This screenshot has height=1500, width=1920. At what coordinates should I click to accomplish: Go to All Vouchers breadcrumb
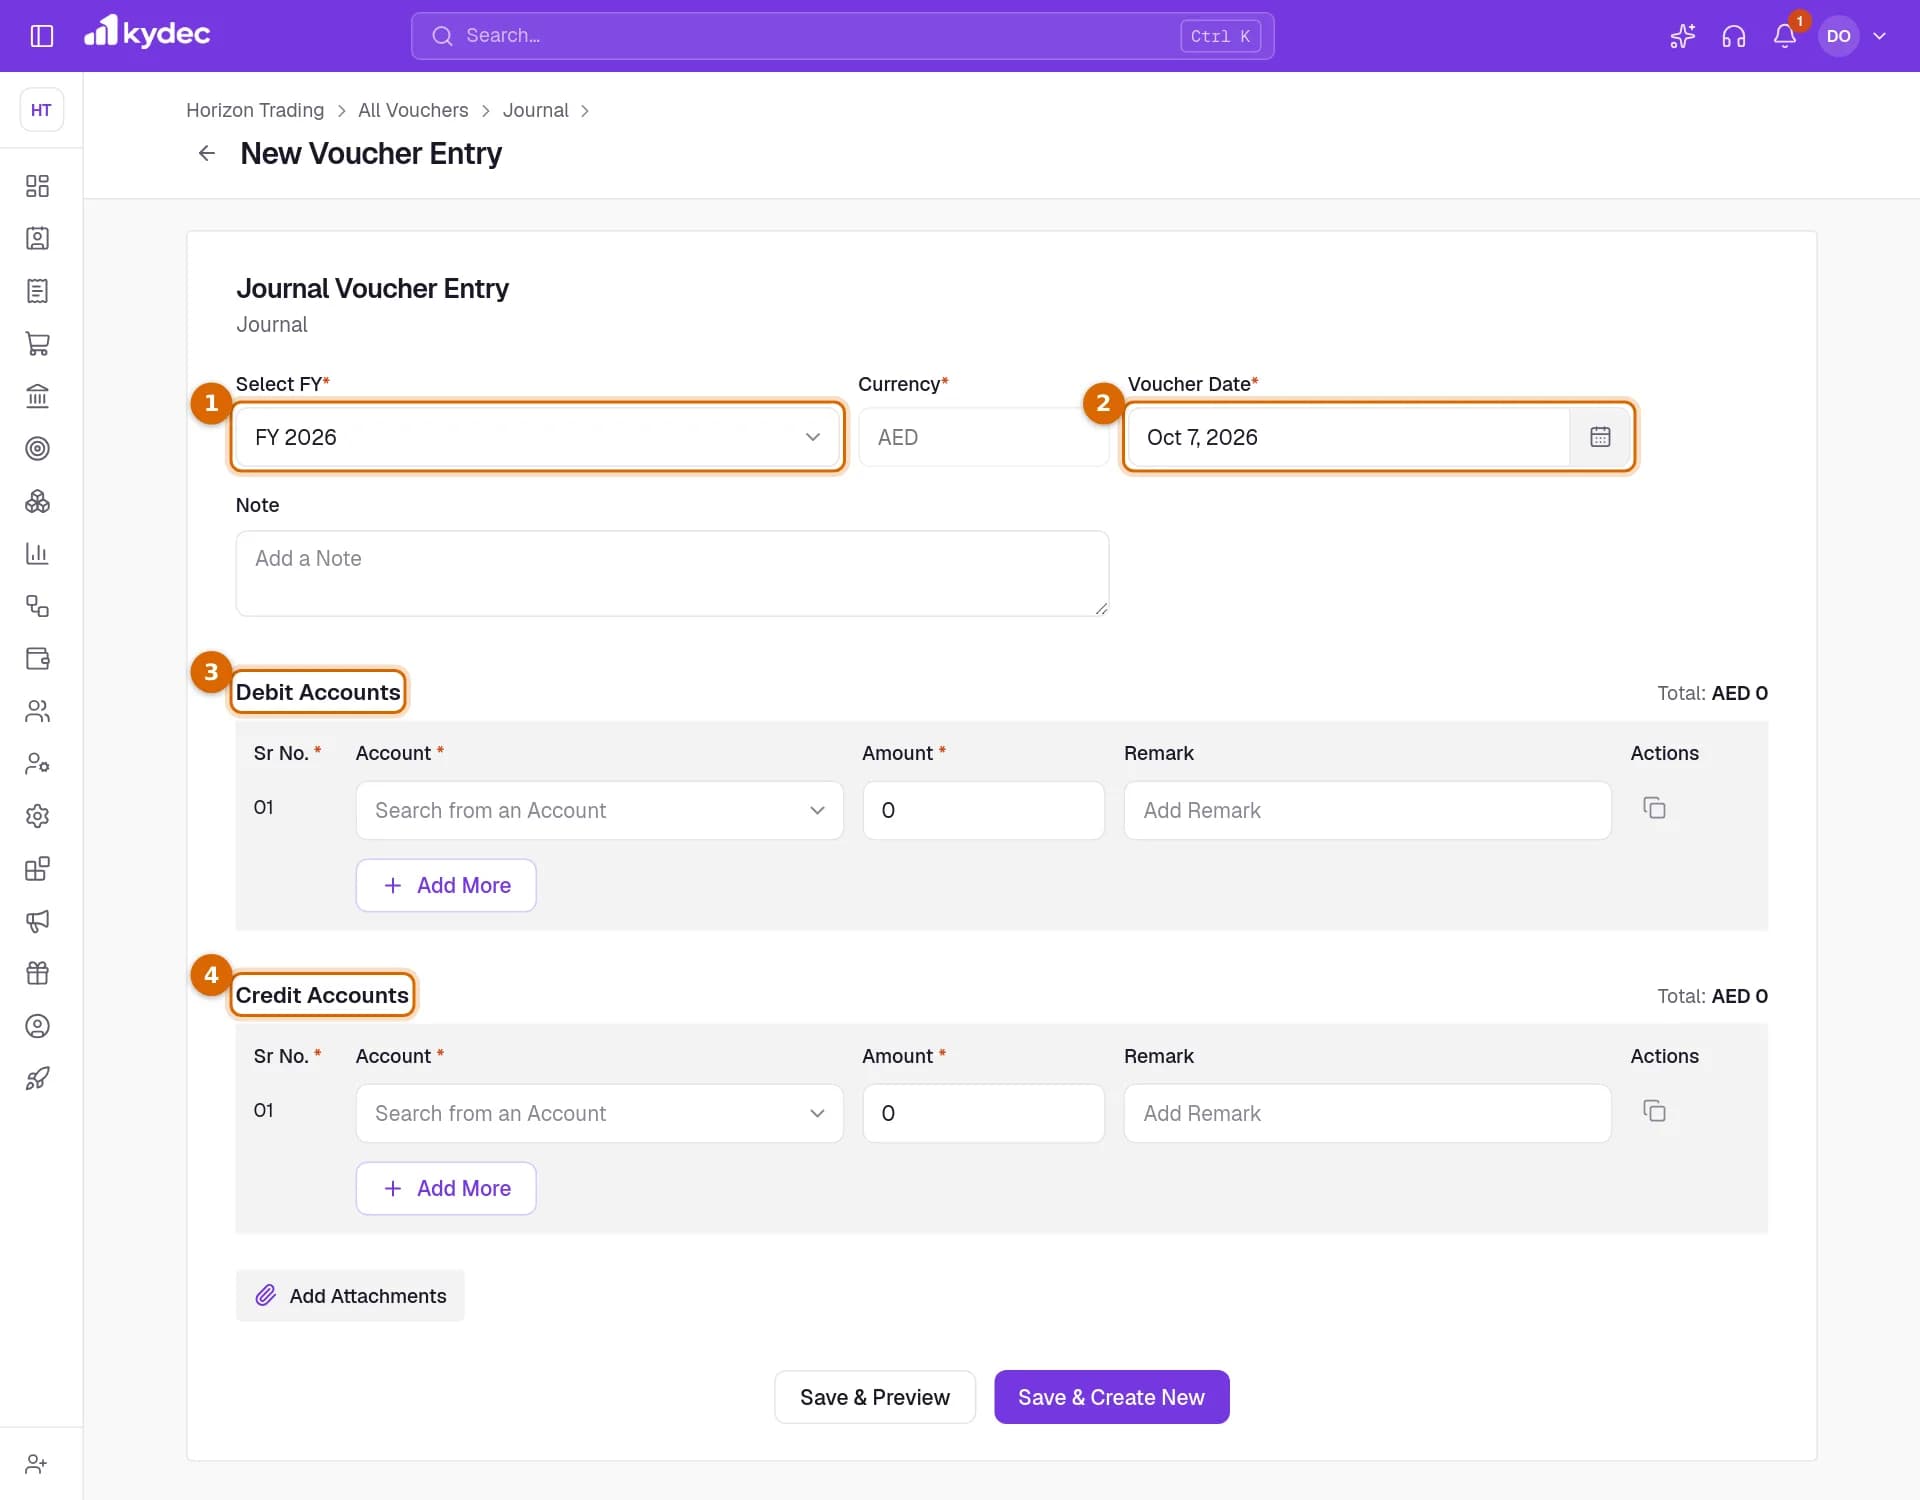click(x=413, y=110)
